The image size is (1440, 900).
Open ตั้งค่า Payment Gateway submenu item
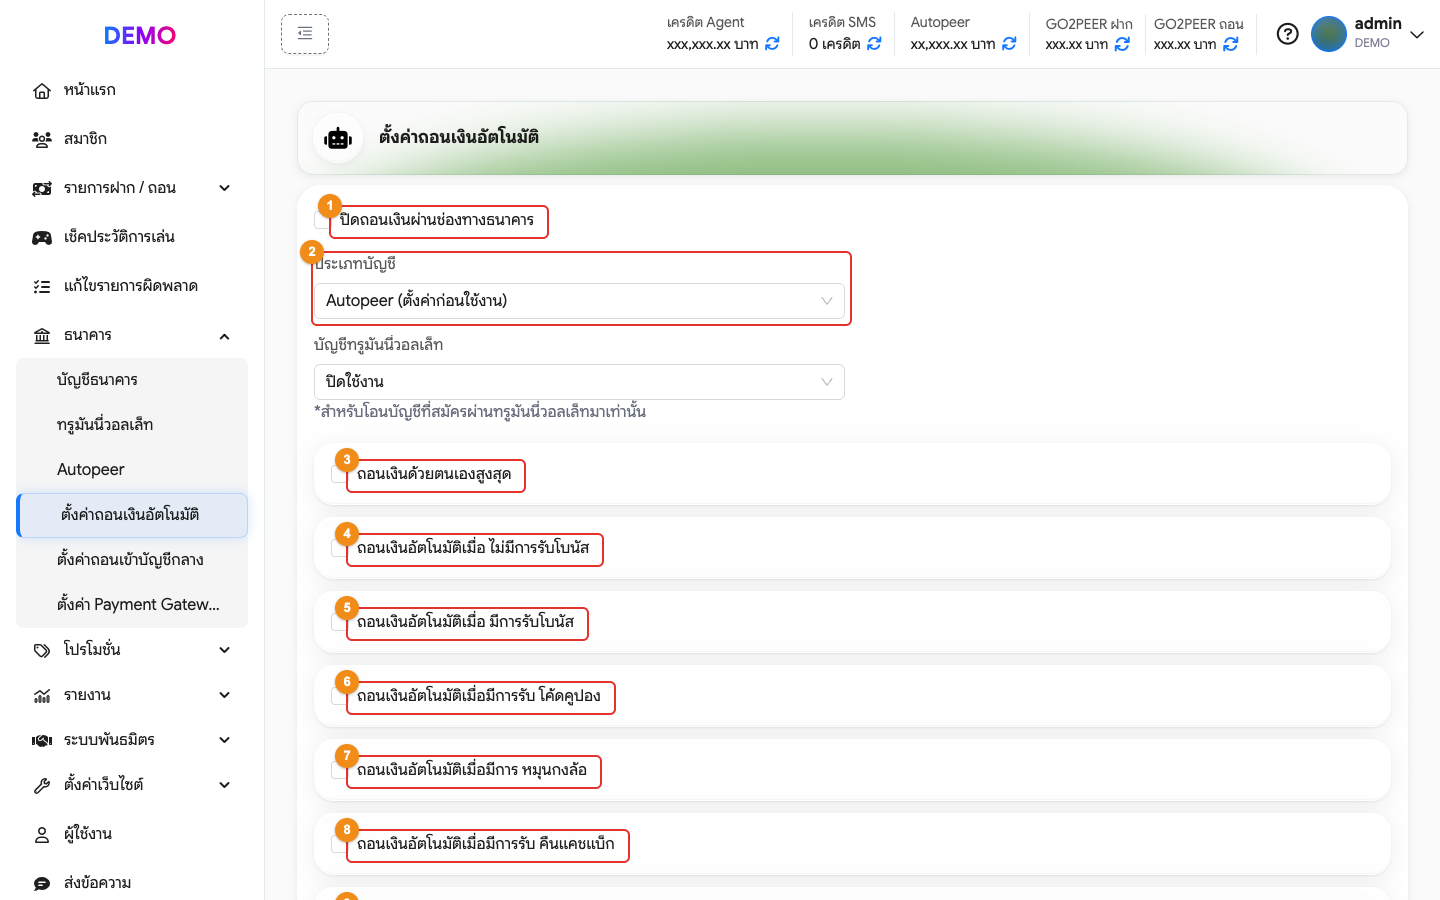[132, 605]
